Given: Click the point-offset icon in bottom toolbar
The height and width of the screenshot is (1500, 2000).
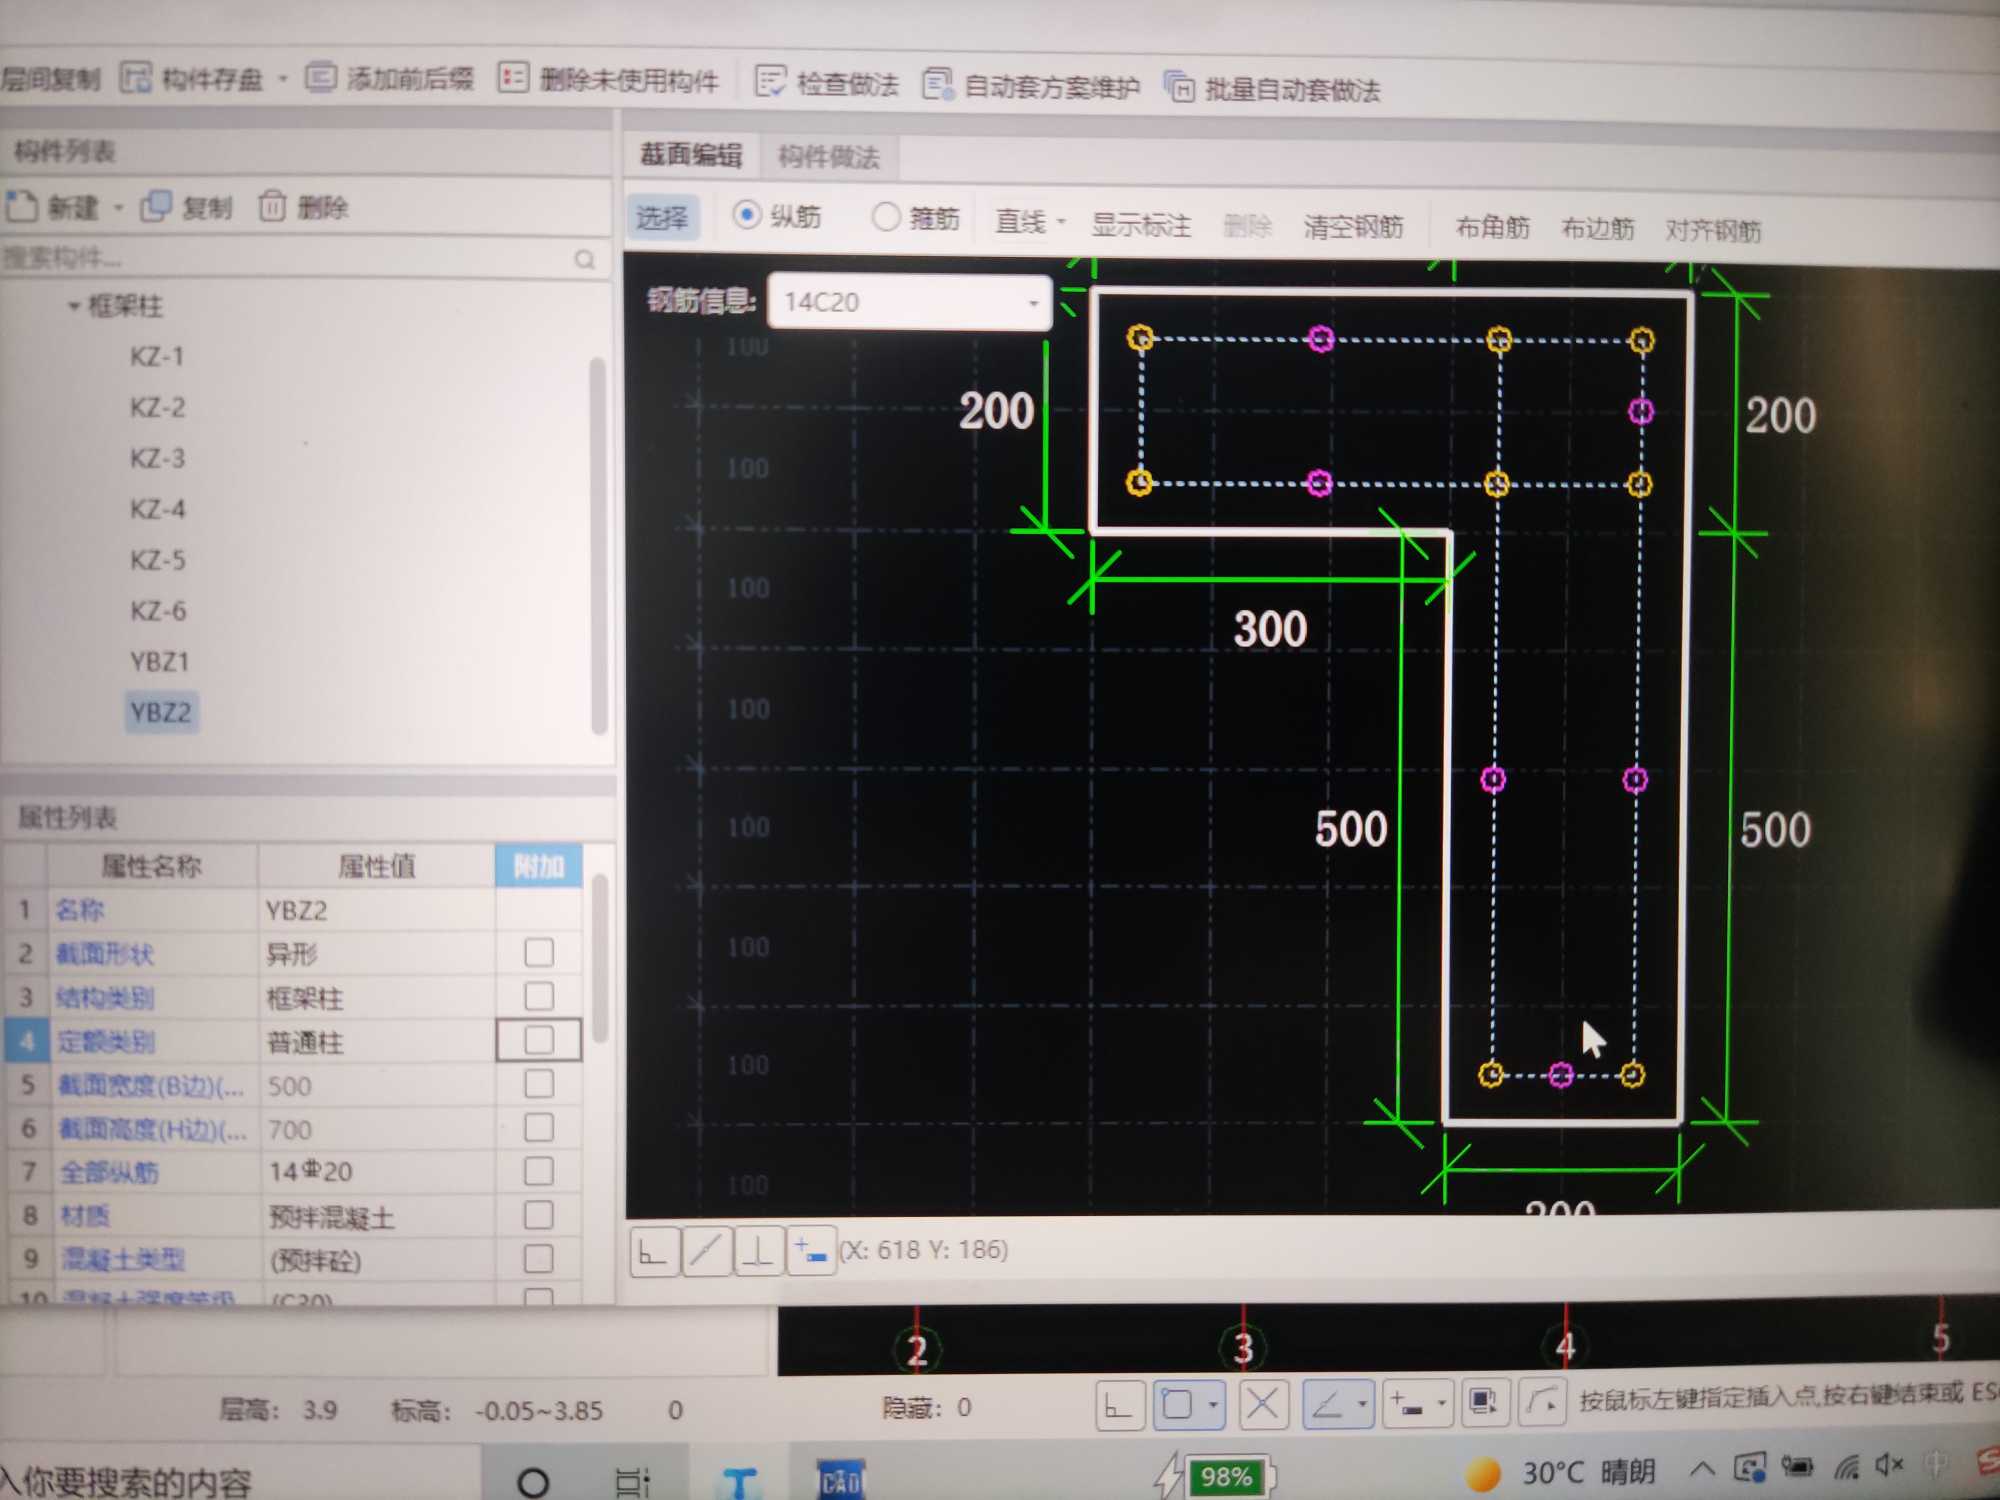Looking at the screenshot, I should (1407, 1405).
